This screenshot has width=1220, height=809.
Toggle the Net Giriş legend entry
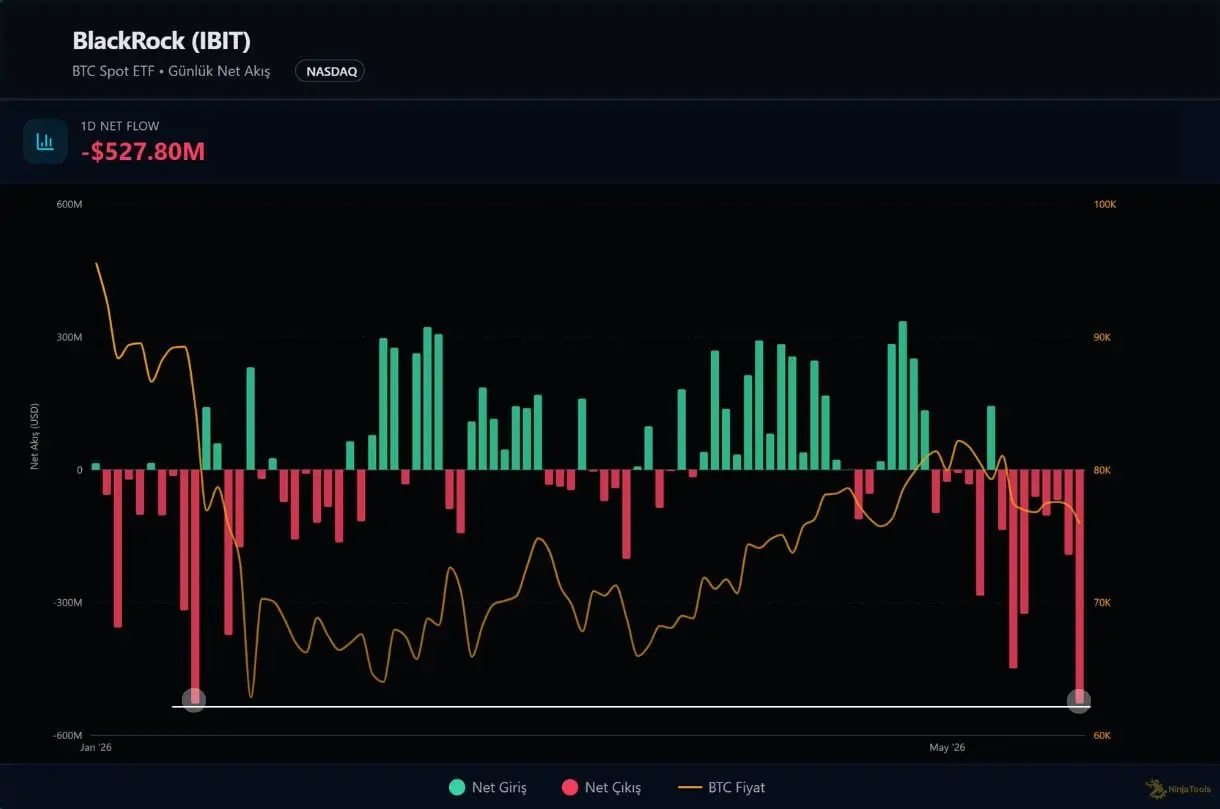coord(488,787)
